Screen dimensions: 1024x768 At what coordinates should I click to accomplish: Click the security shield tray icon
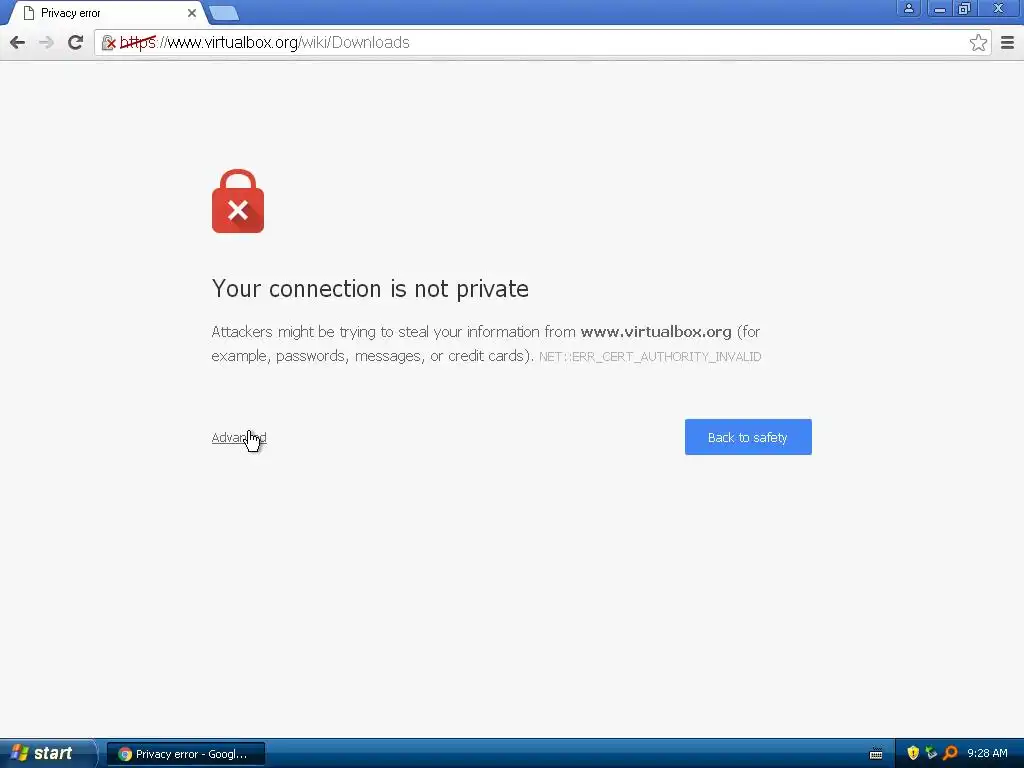coord(912,753)
